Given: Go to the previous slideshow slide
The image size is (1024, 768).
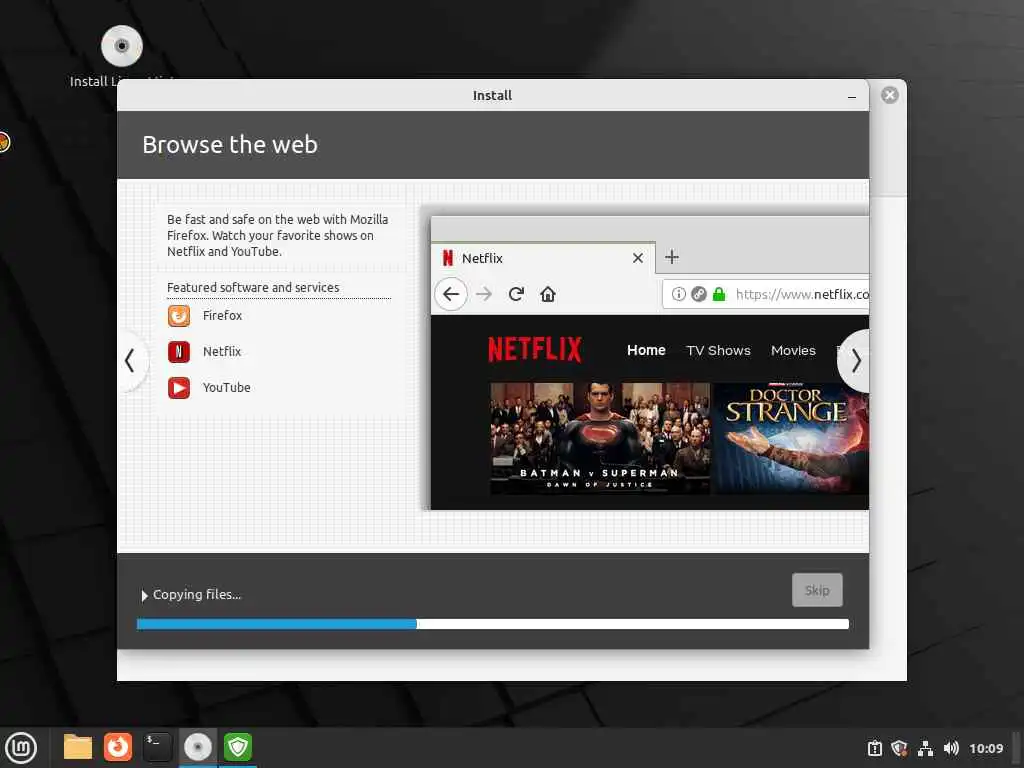Looking at the screenshot, I should click(133, 360).
